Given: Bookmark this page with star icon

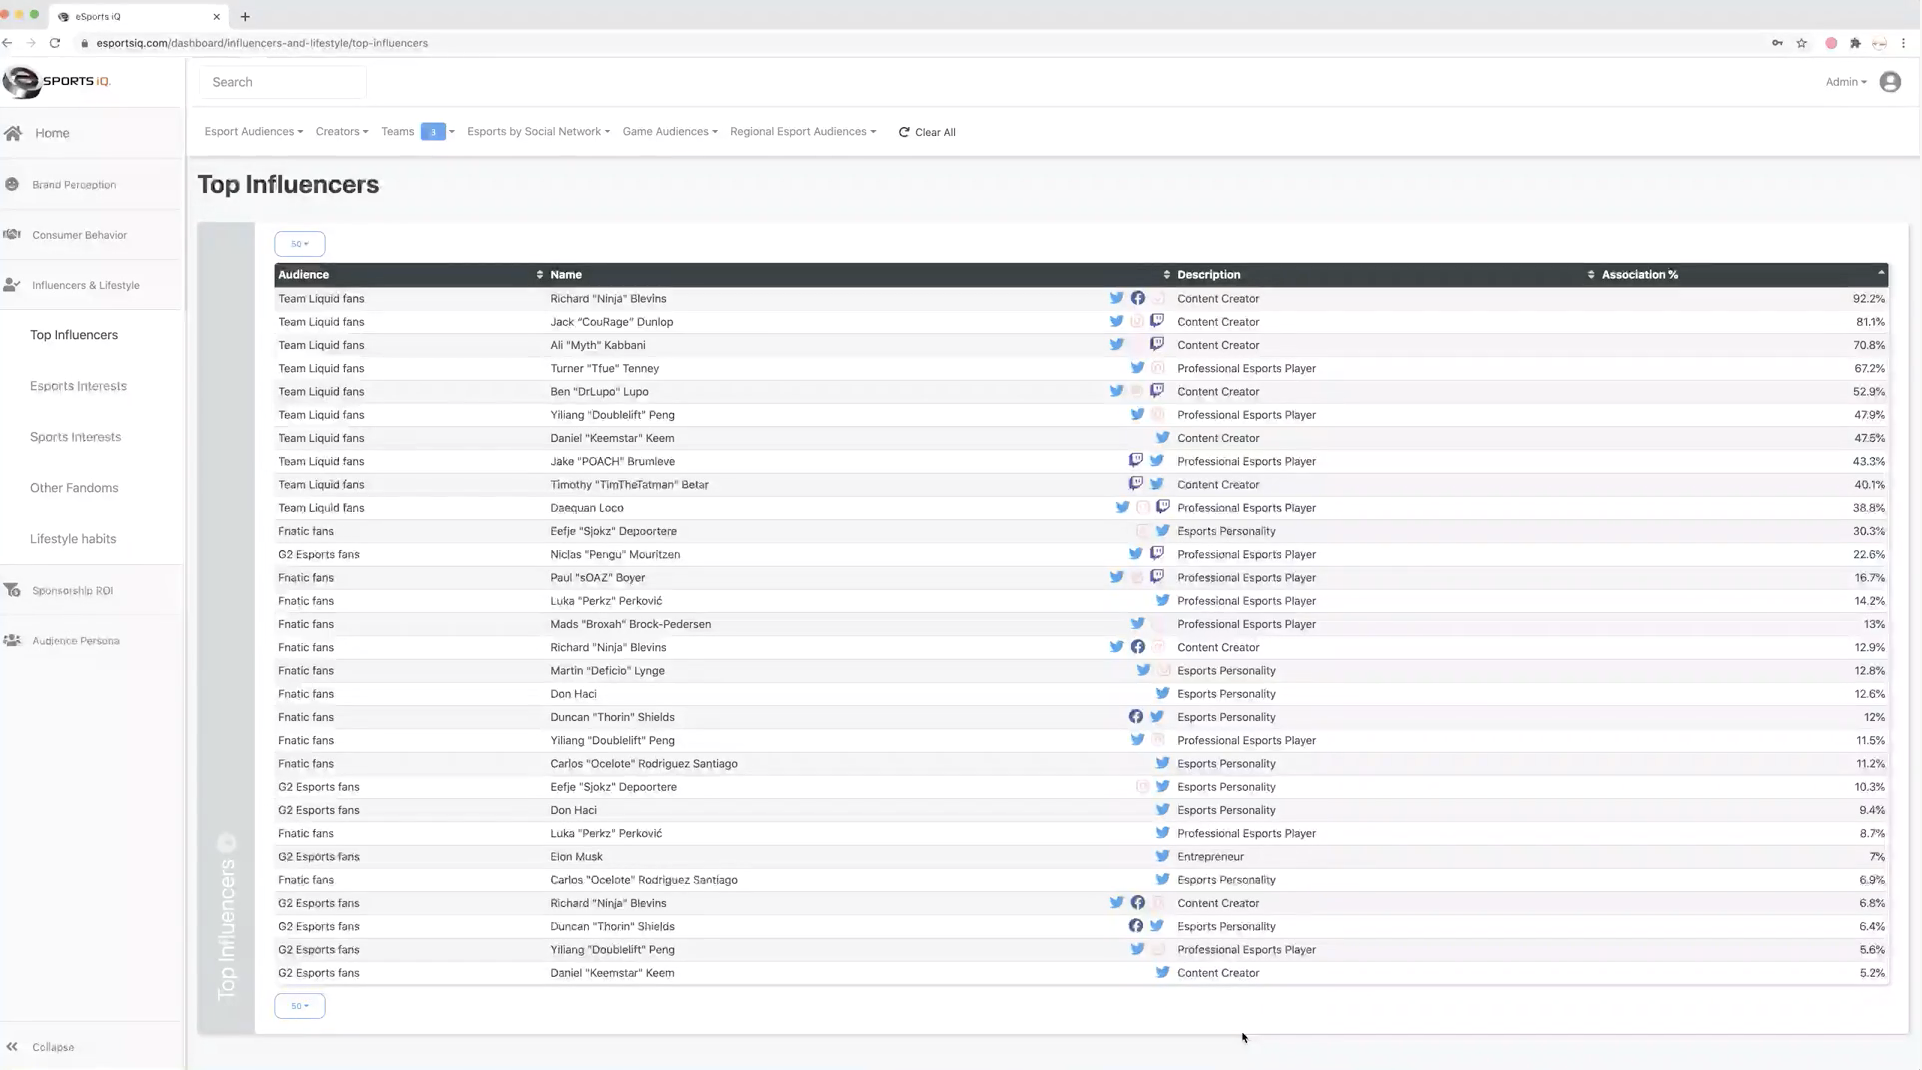Looking at the screenshot, I should (x=1802, y=43).
